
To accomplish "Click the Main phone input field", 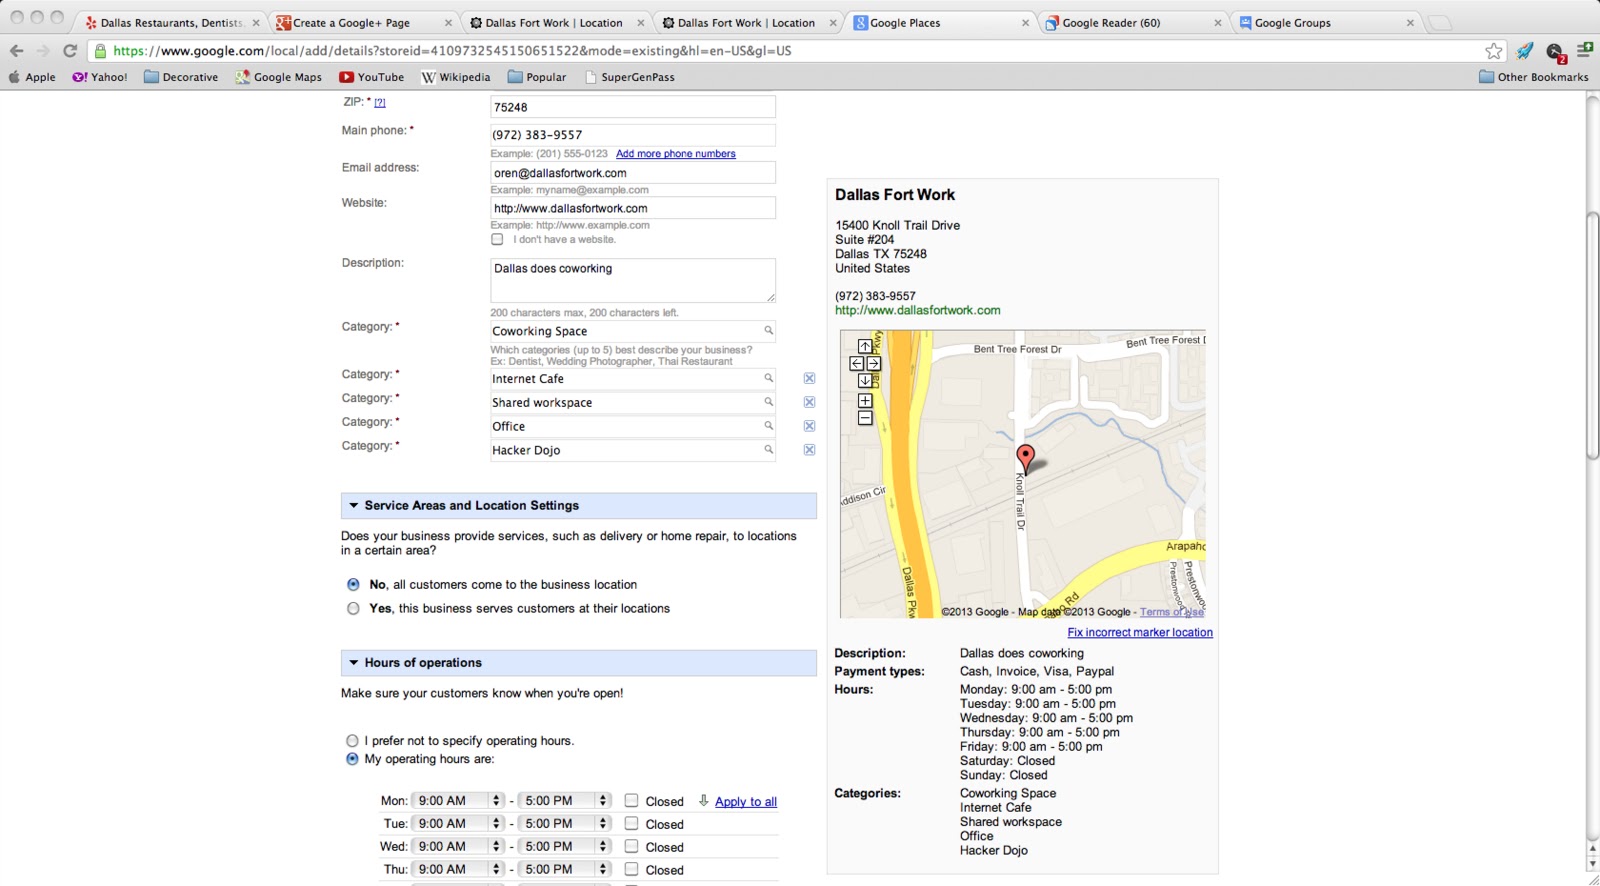I will point(633,135).
